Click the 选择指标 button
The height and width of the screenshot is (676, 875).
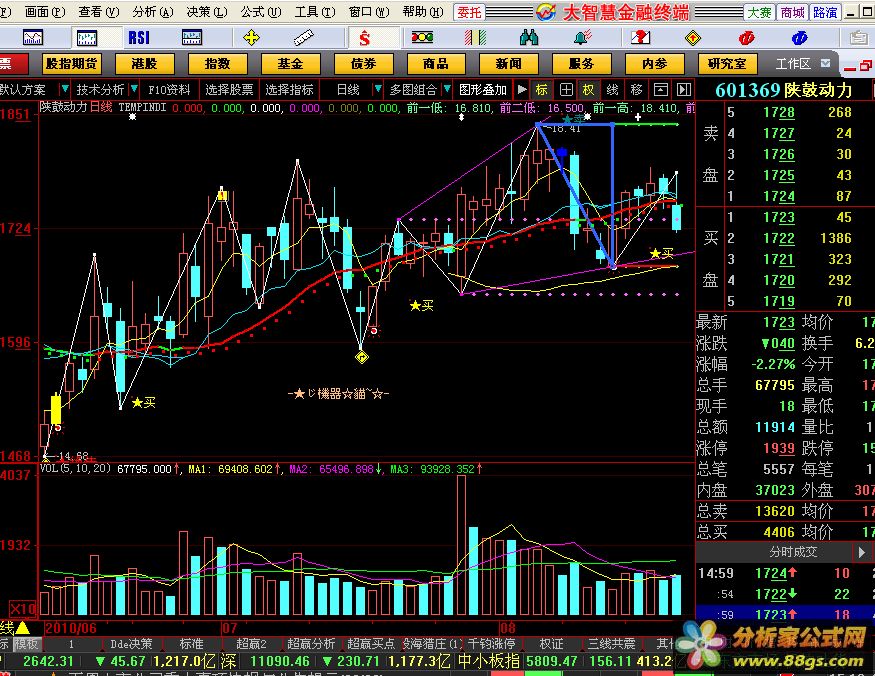click(289, 89)
